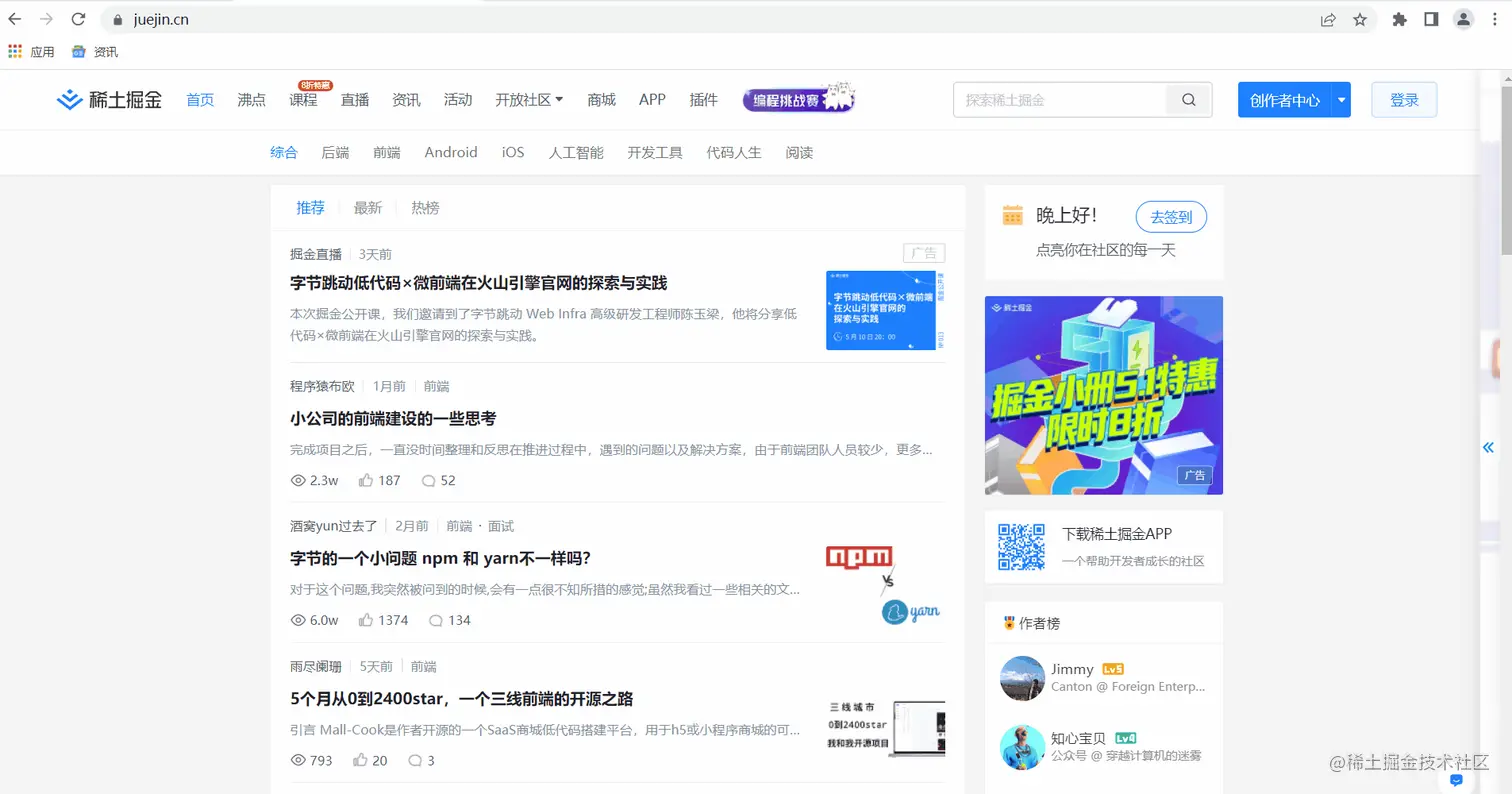Image resolution: width=1512 pixels, height=794 pixels.
Task: Open article 5个月从0到2400star
Action: (461, 698)
